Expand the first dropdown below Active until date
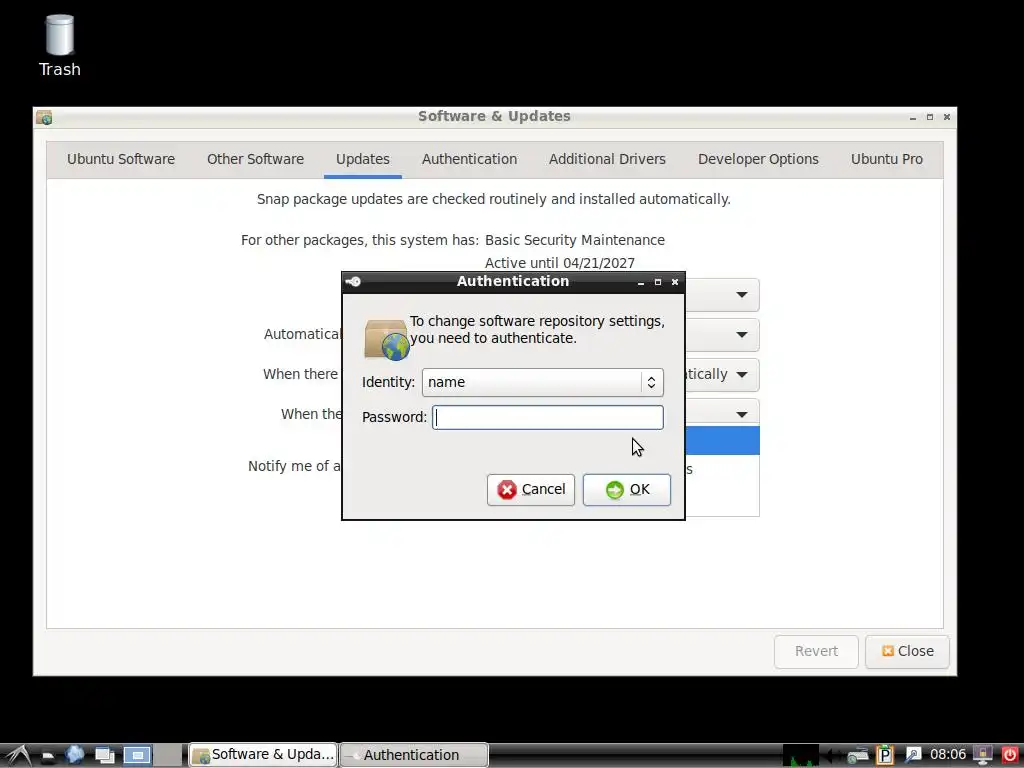 [742, 295]
